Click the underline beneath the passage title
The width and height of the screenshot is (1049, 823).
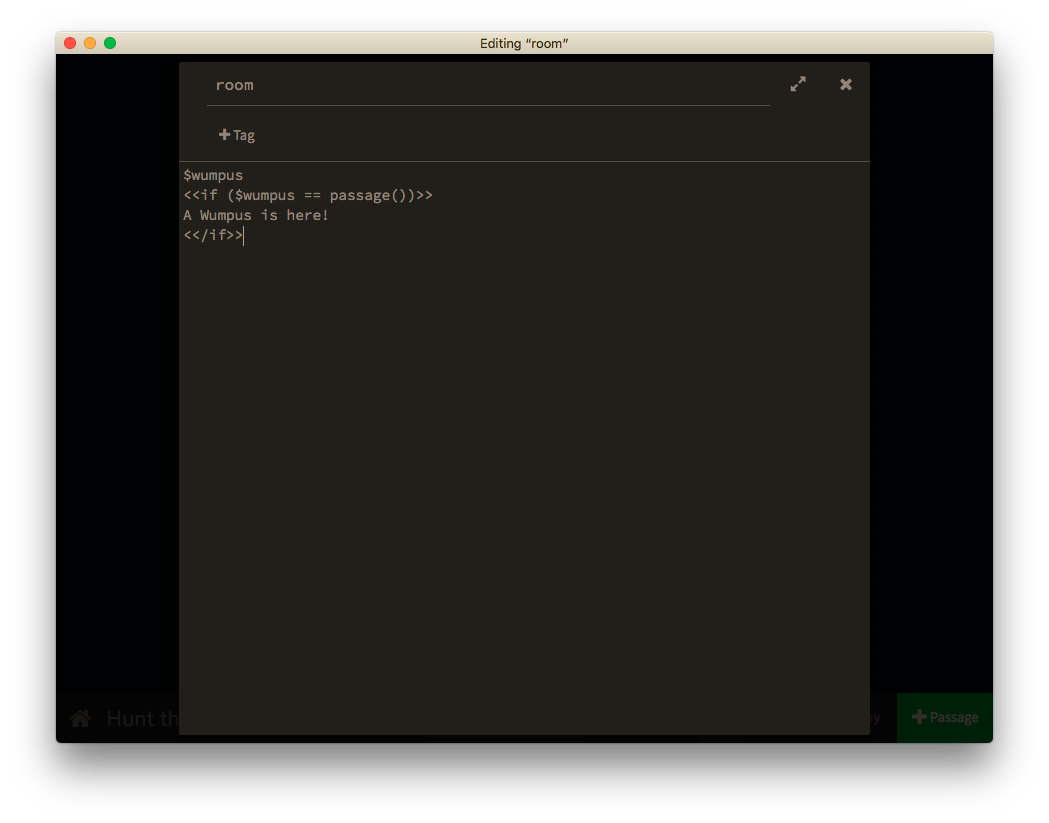click(488, 104)
